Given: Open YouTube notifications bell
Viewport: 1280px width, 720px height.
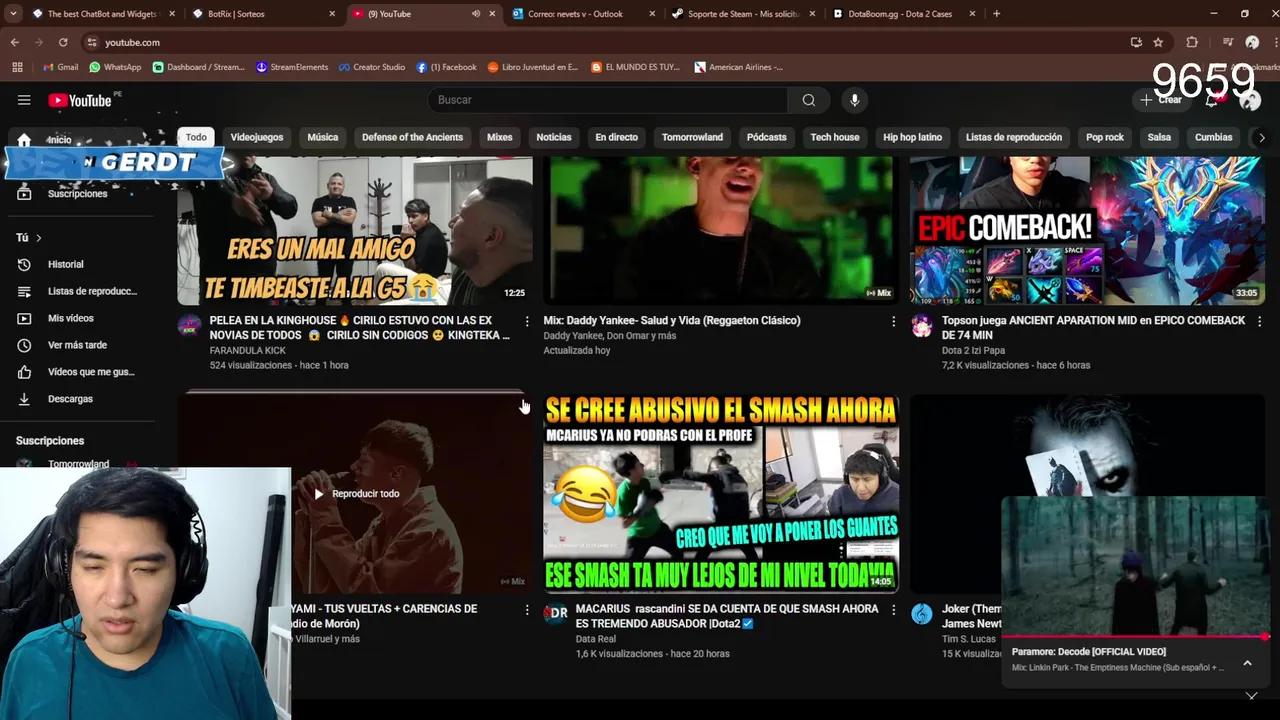Looking at the screenshot, I should pos(1212,100).
